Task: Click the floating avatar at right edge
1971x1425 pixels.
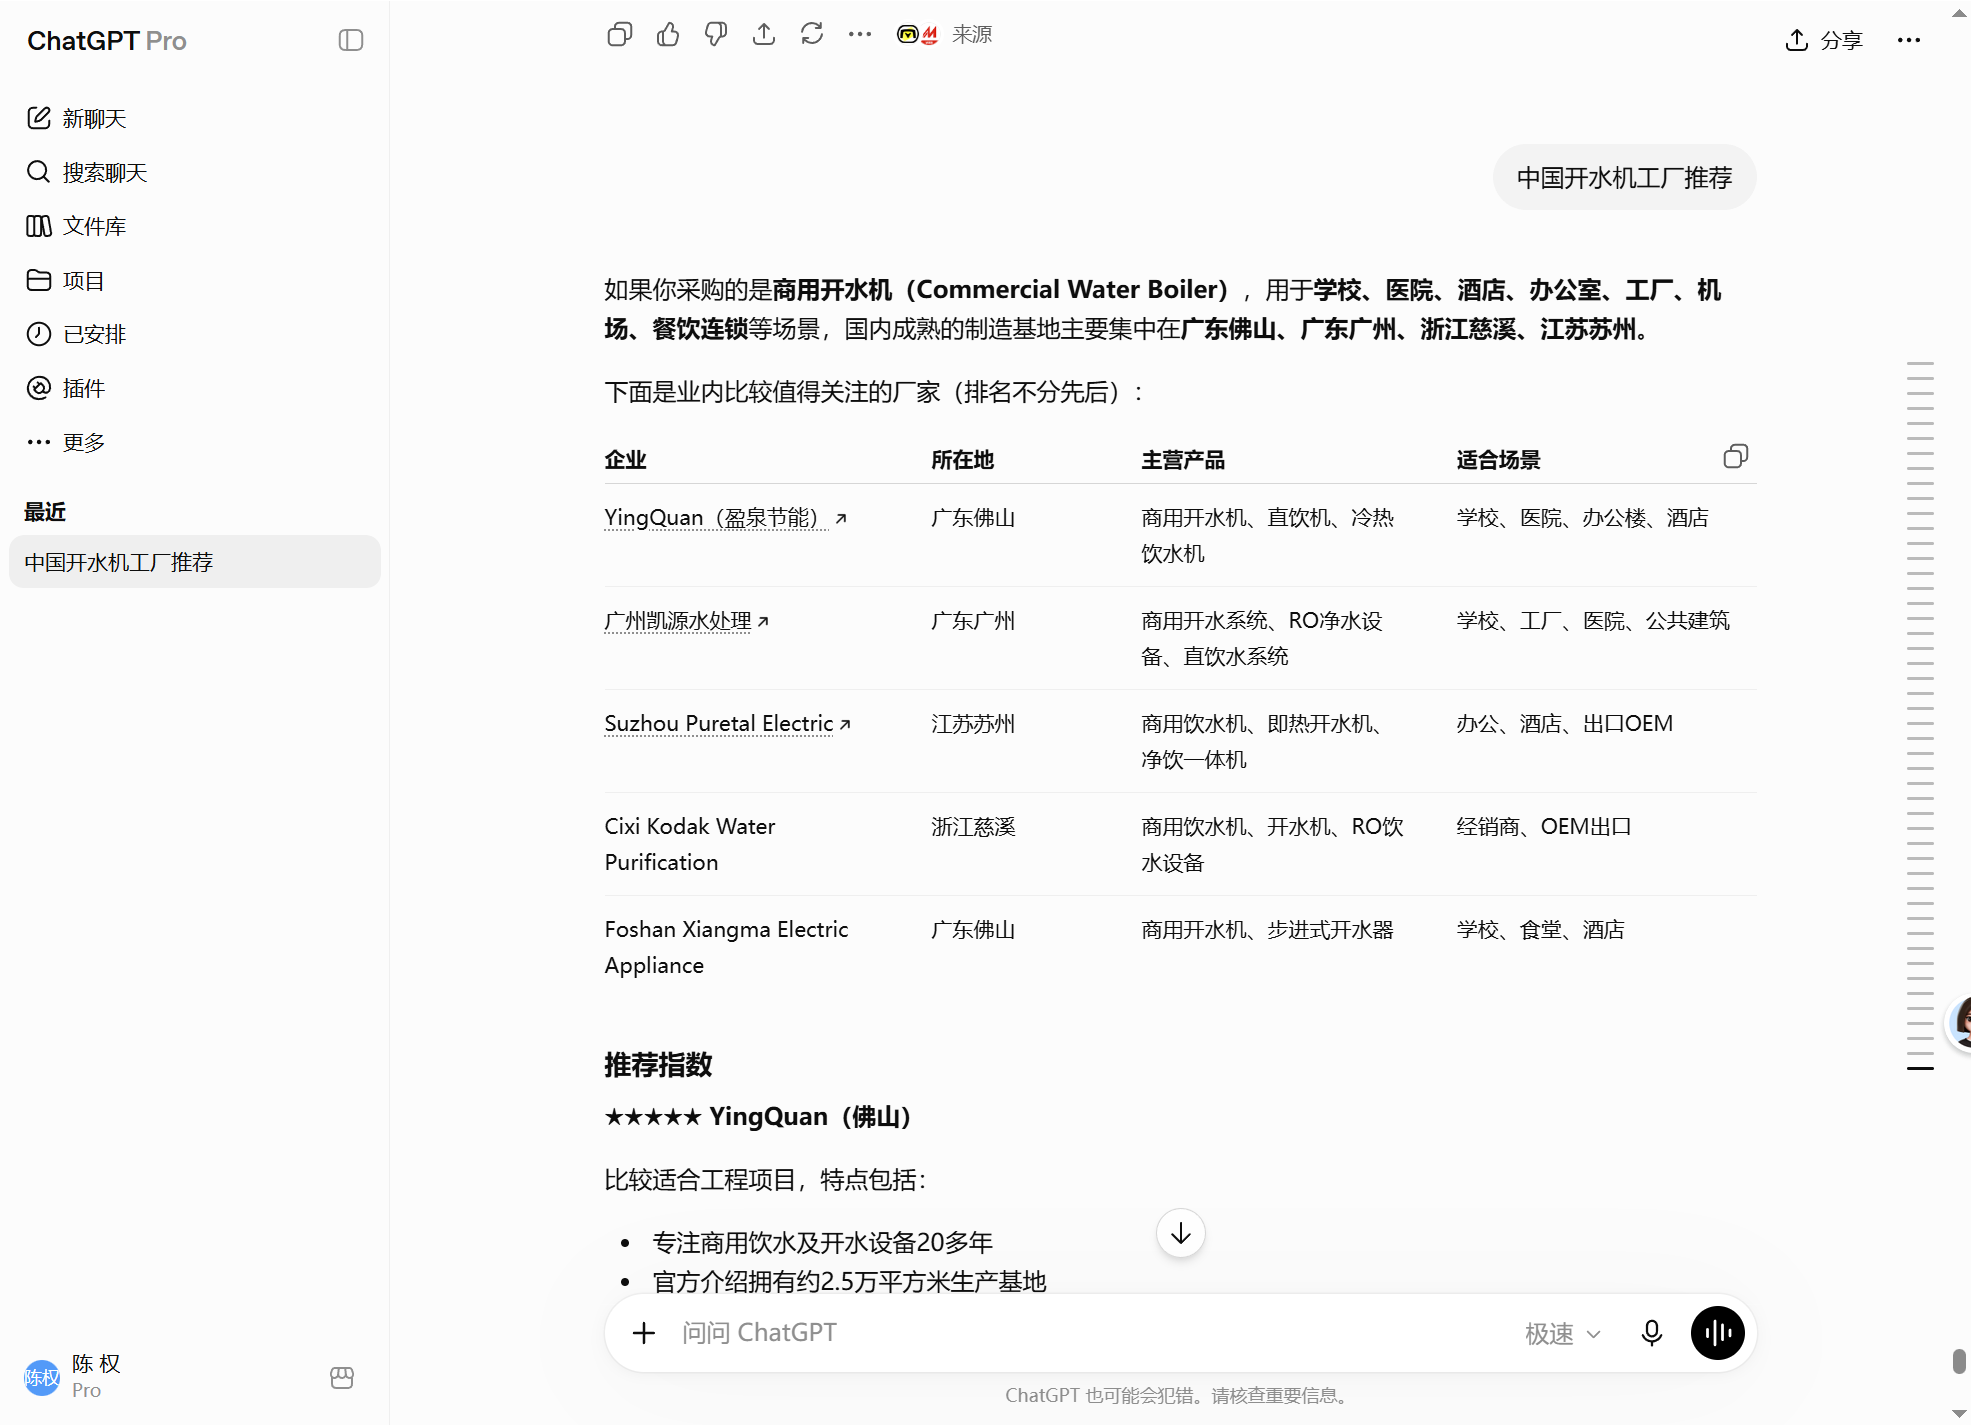Action: [x=1959, y=1022]
